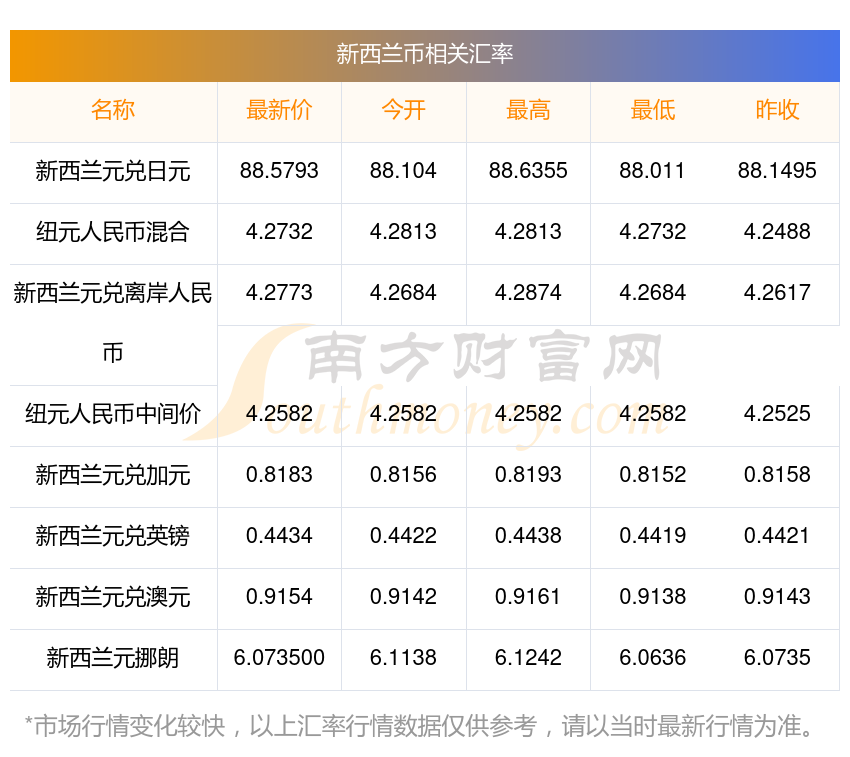Select the 新西兰元兑英镑 row name
This screenshot has height=757, width=850.
coord(113,536)
